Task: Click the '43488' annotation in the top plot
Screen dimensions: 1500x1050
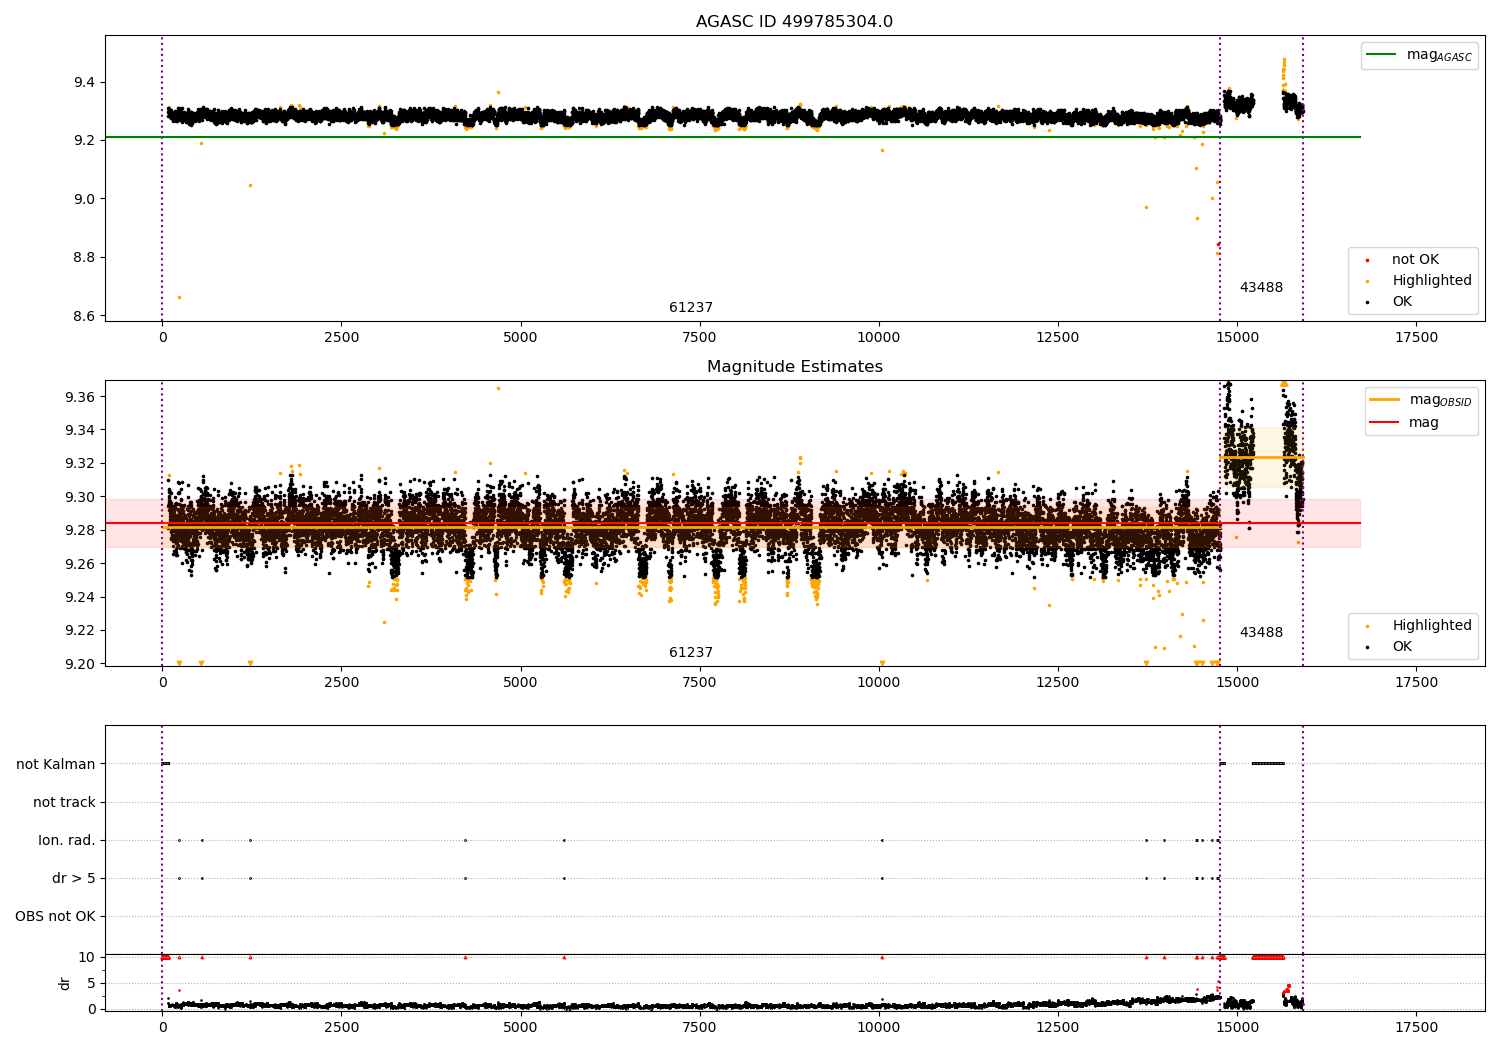Action: point(1261,288)
